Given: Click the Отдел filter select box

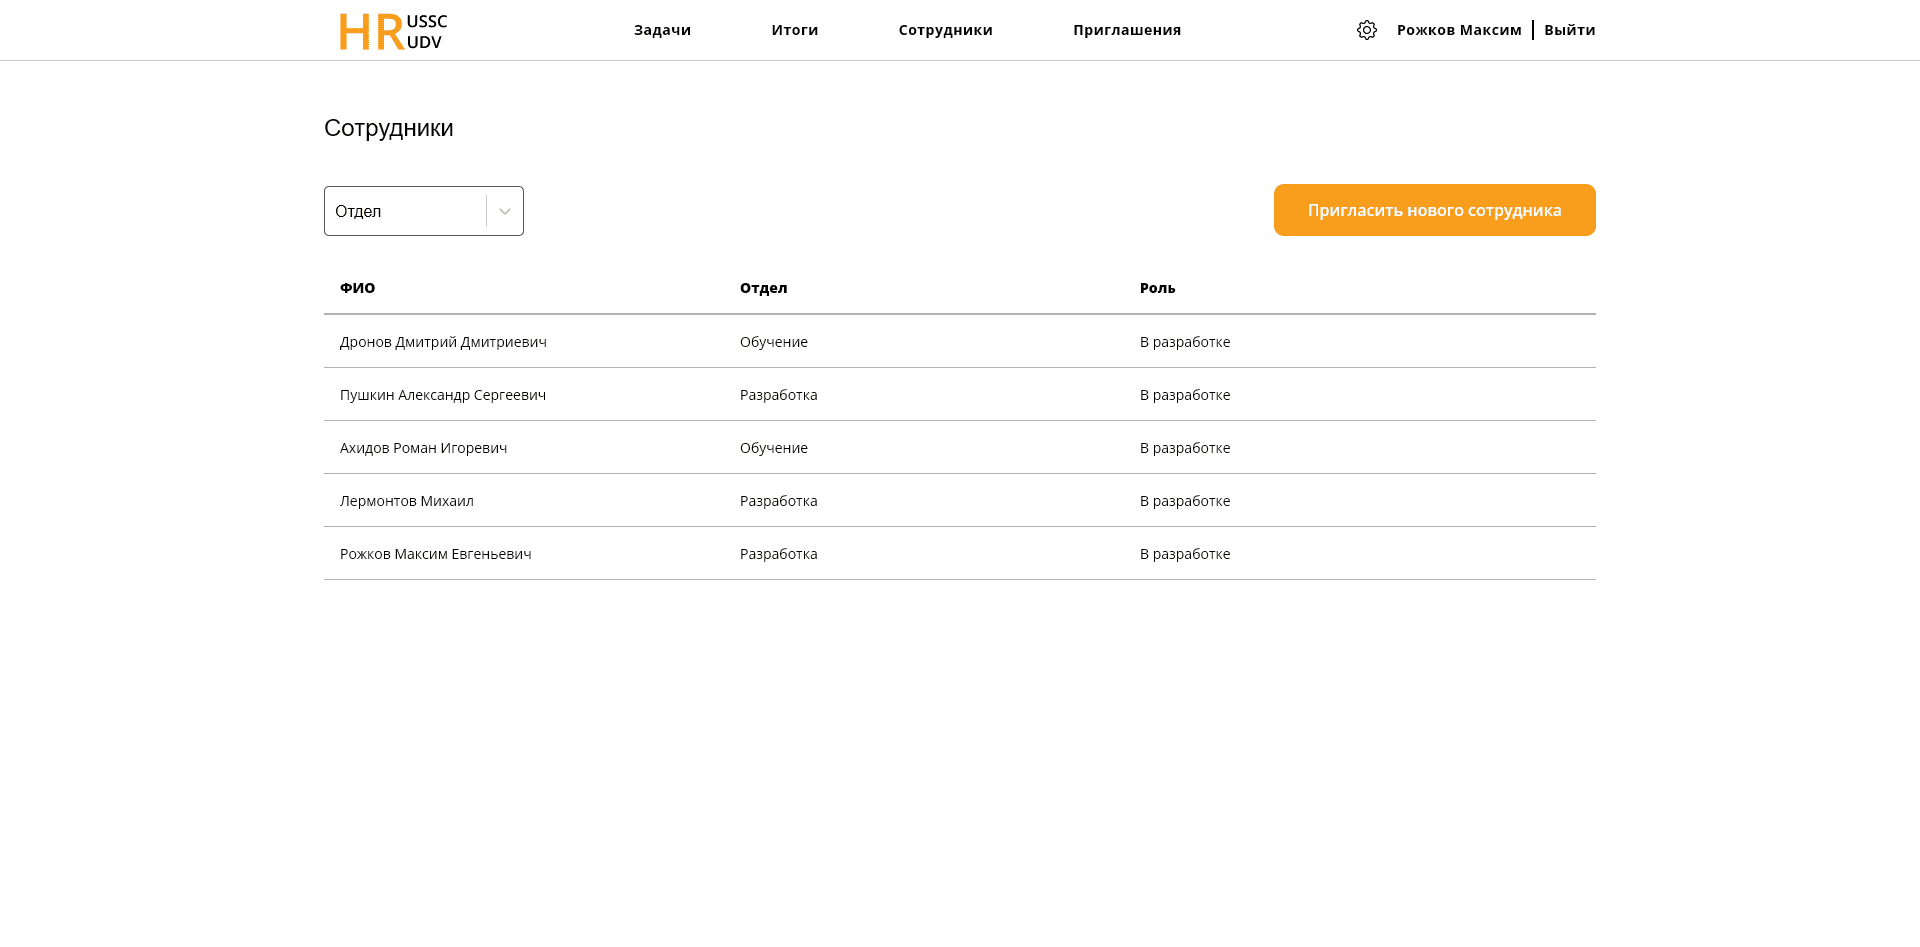Looking at the screenshot, I should click(x=405, y=211).
